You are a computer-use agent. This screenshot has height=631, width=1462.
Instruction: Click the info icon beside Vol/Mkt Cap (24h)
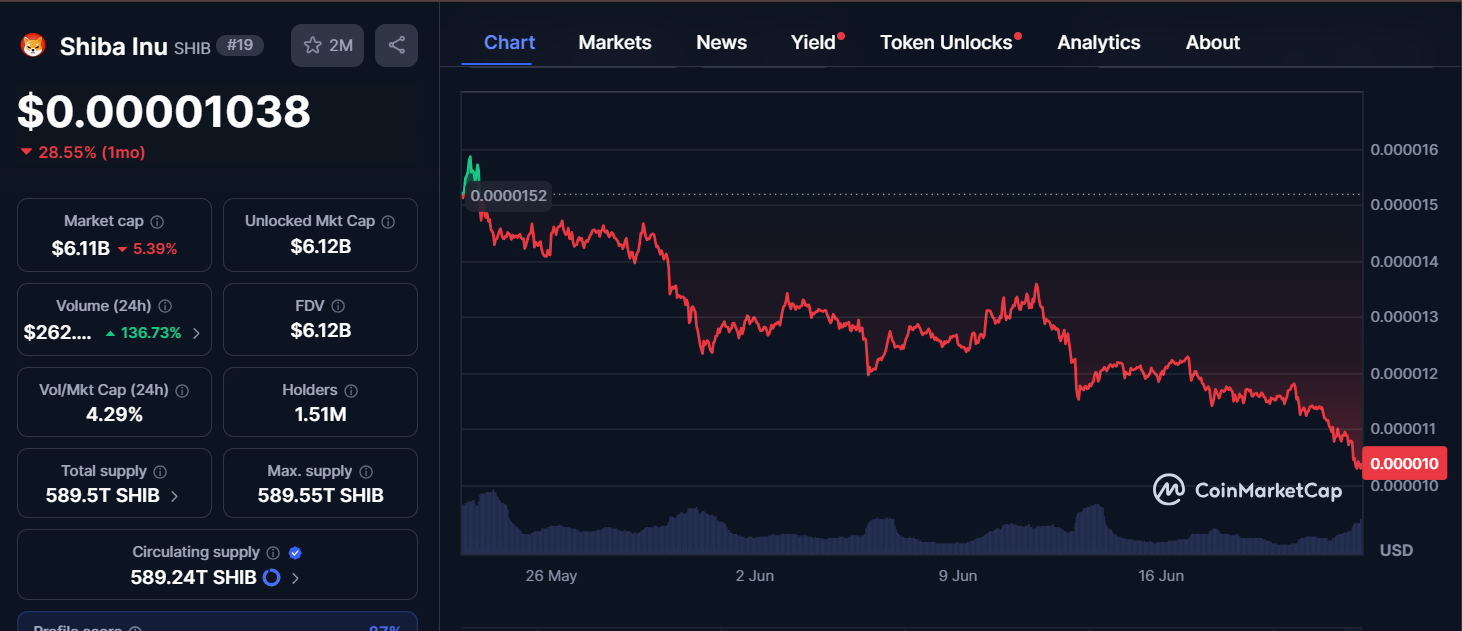(182, 390)
